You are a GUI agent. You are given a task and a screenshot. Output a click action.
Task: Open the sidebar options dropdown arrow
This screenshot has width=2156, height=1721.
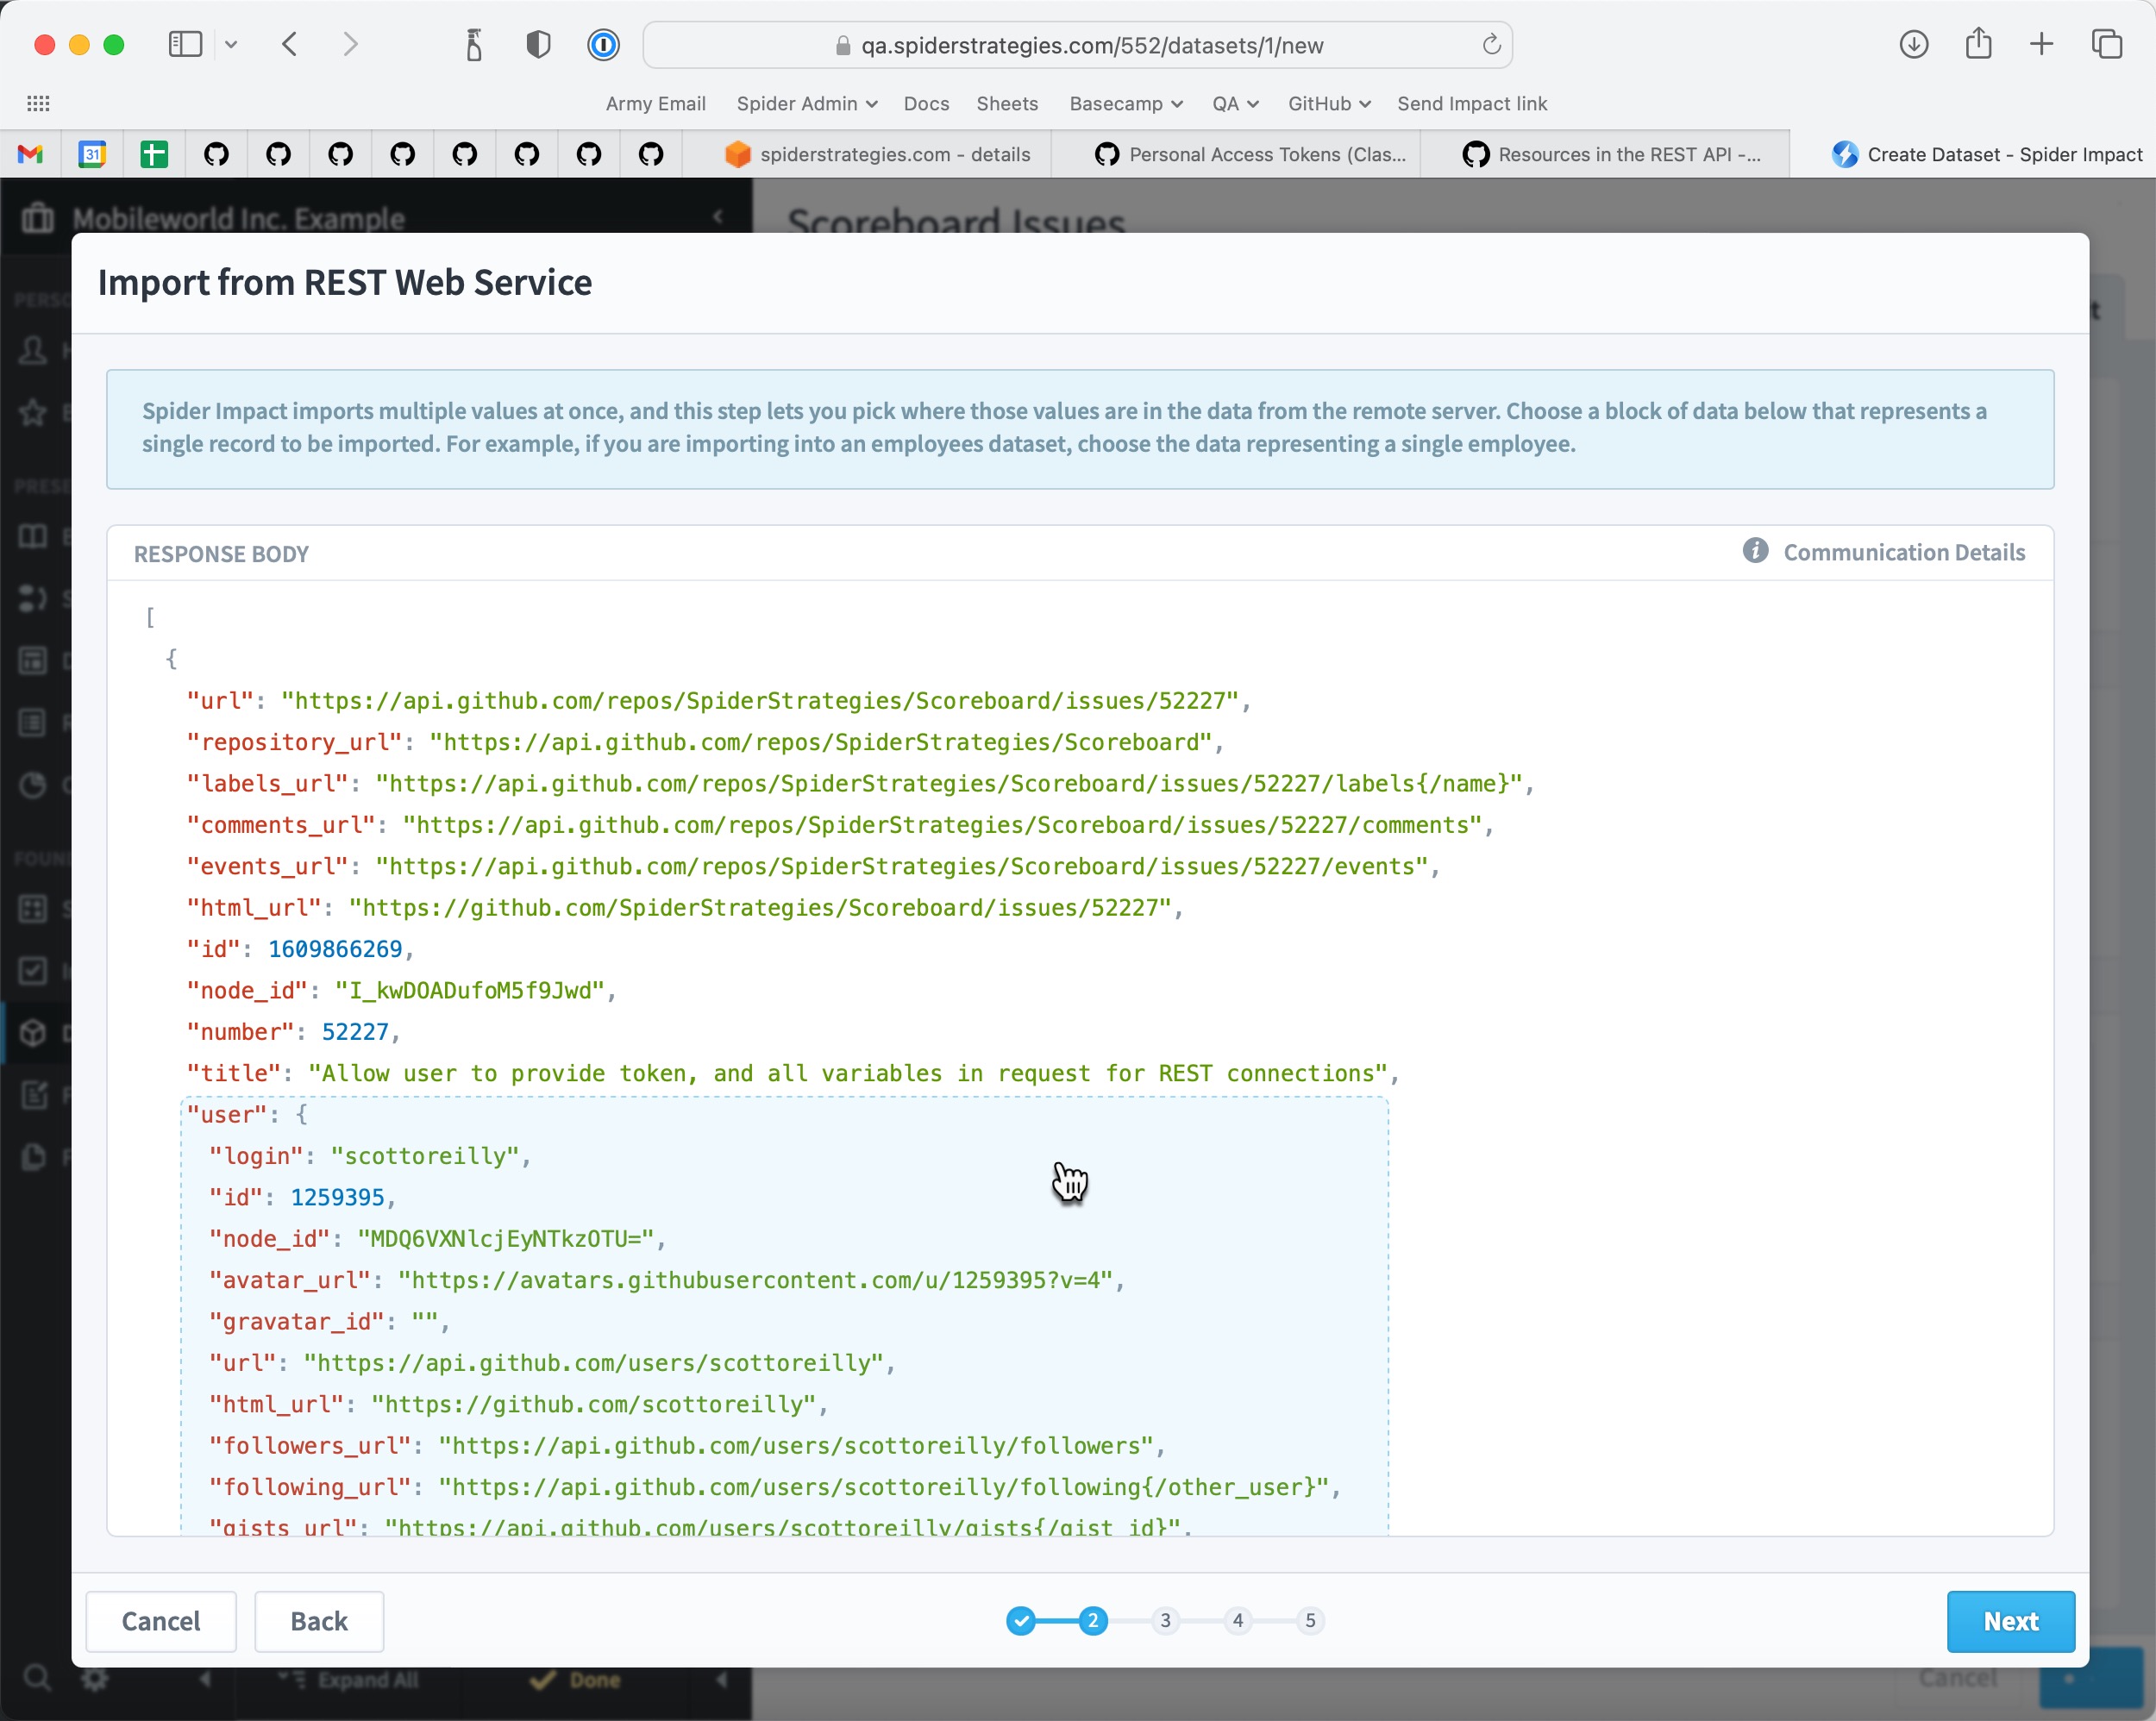pyautogui.click(x=231, y=45)
